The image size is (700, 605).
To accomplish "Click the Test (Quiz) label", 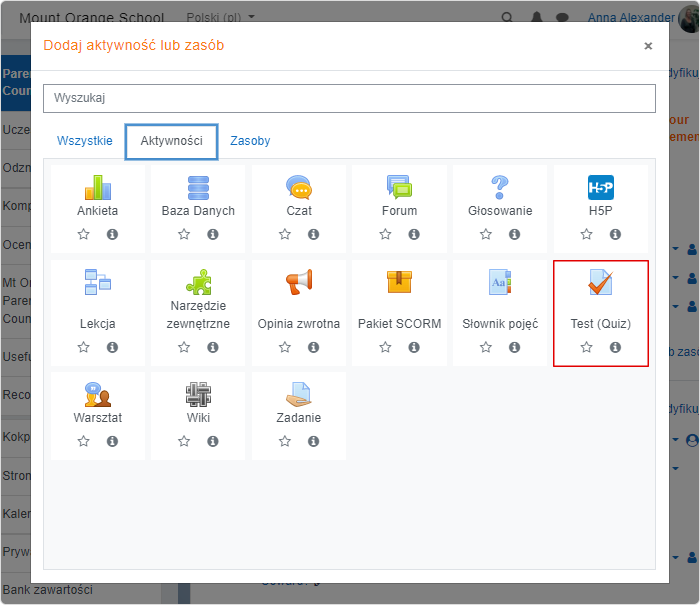I will (x=600, y=324).
